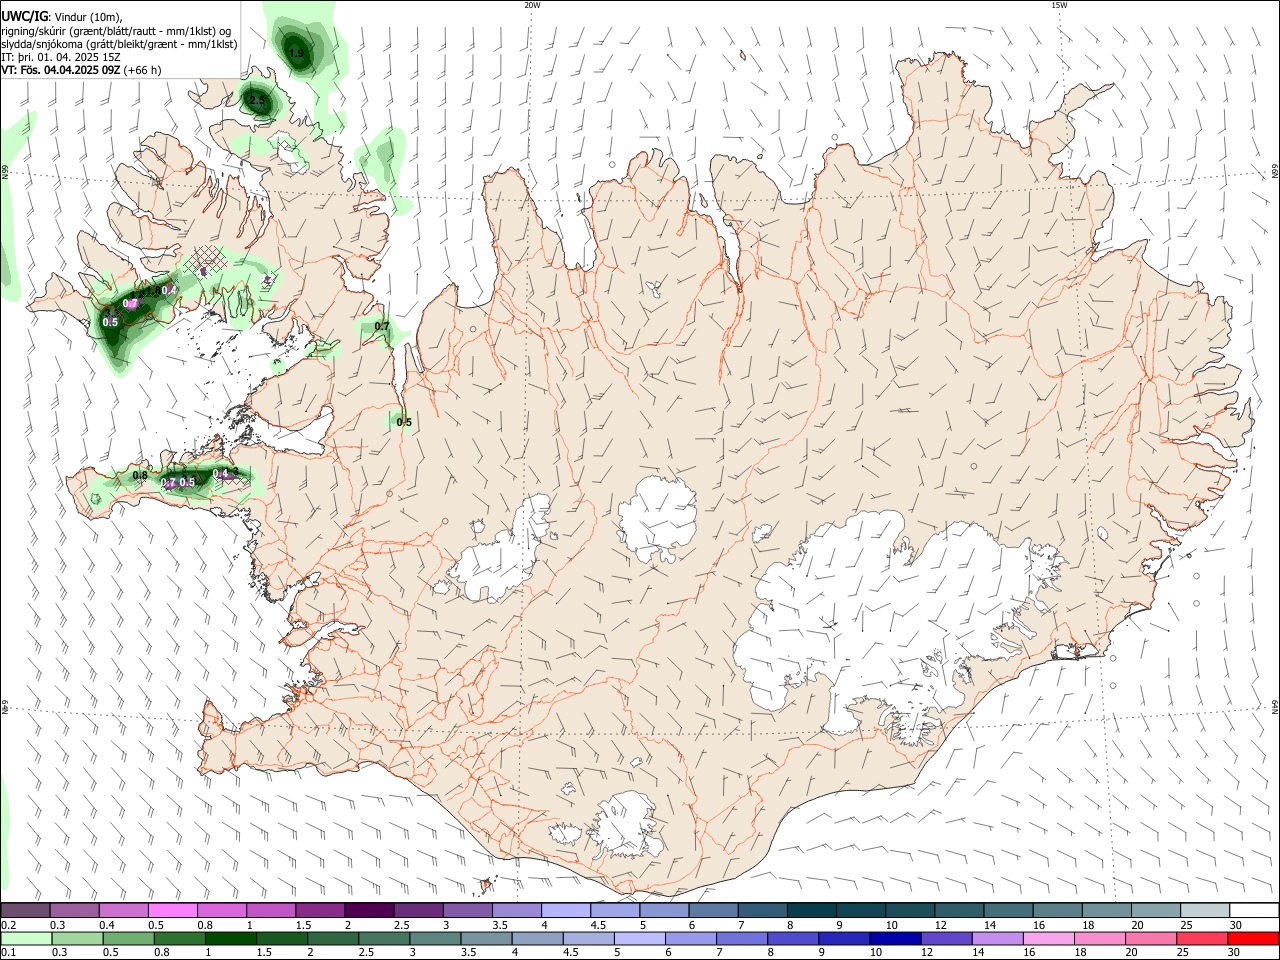Select the line starting 'rigning/skúrir (grænt/blátt/rautt'
The width and height of the screenshot is (1280, 960).
(x=116, y=31)
